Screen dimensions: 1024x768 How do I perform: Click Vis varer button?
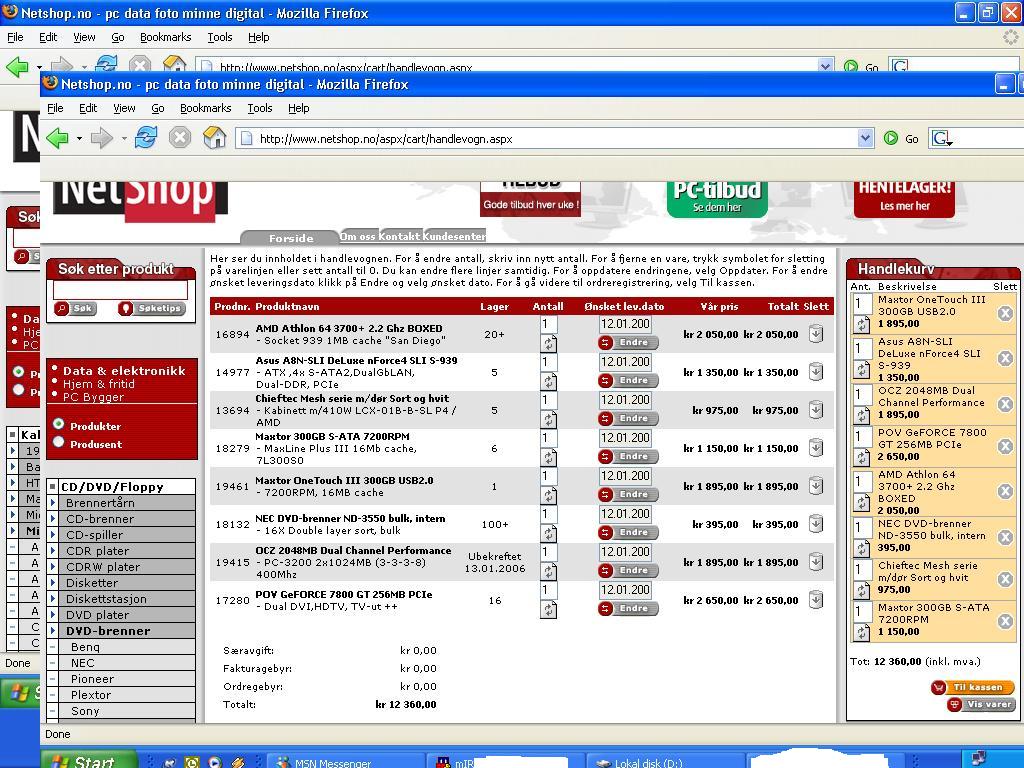point(981,705)
